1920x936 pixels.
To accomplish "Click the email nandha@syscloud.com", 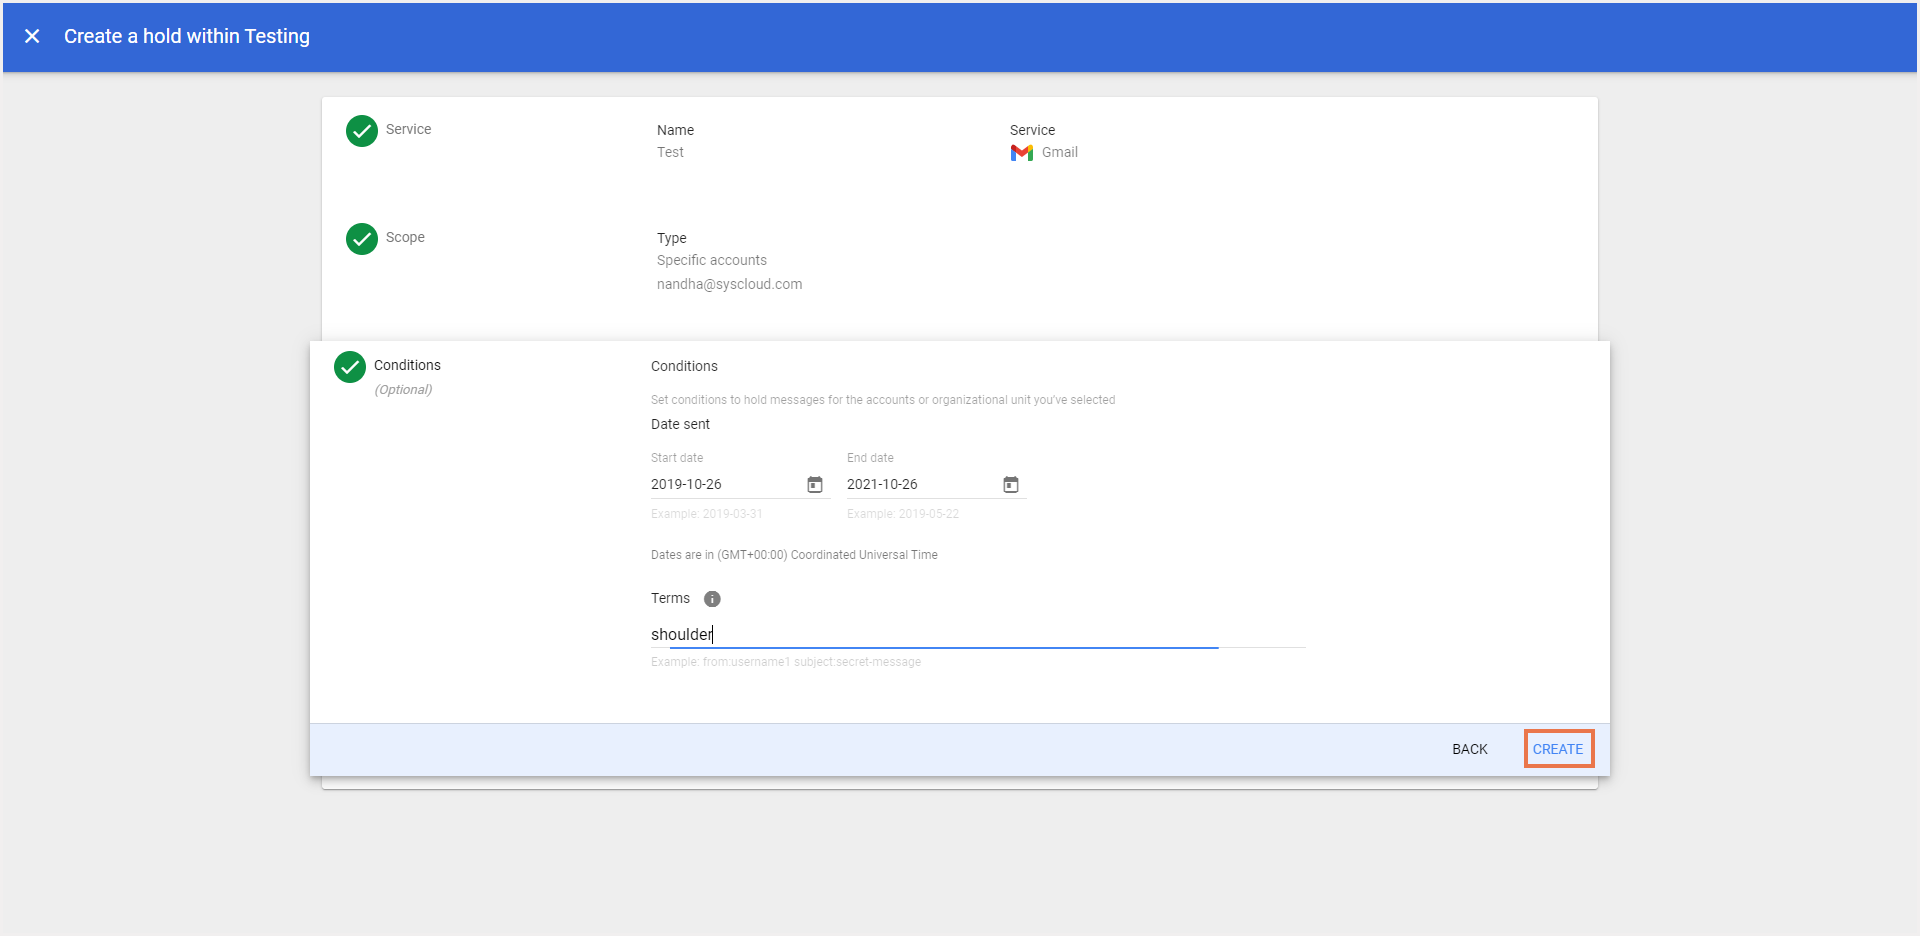I will (x=730, y=284).
